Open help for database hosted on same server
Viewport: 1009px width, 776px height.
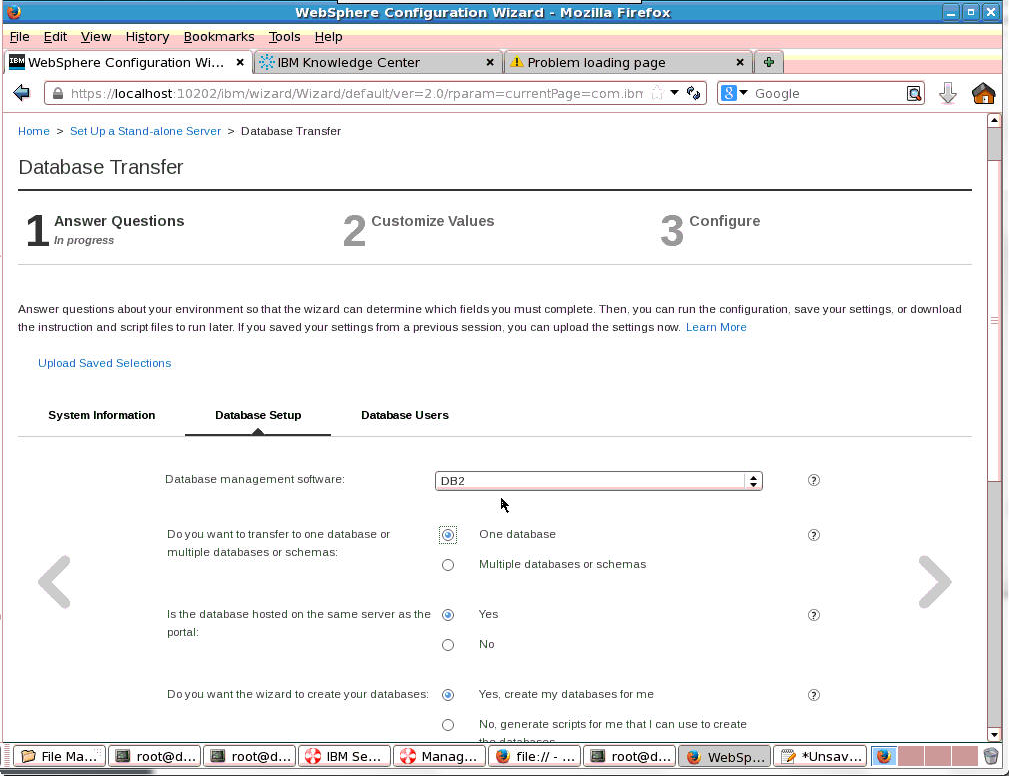[813, 615]
